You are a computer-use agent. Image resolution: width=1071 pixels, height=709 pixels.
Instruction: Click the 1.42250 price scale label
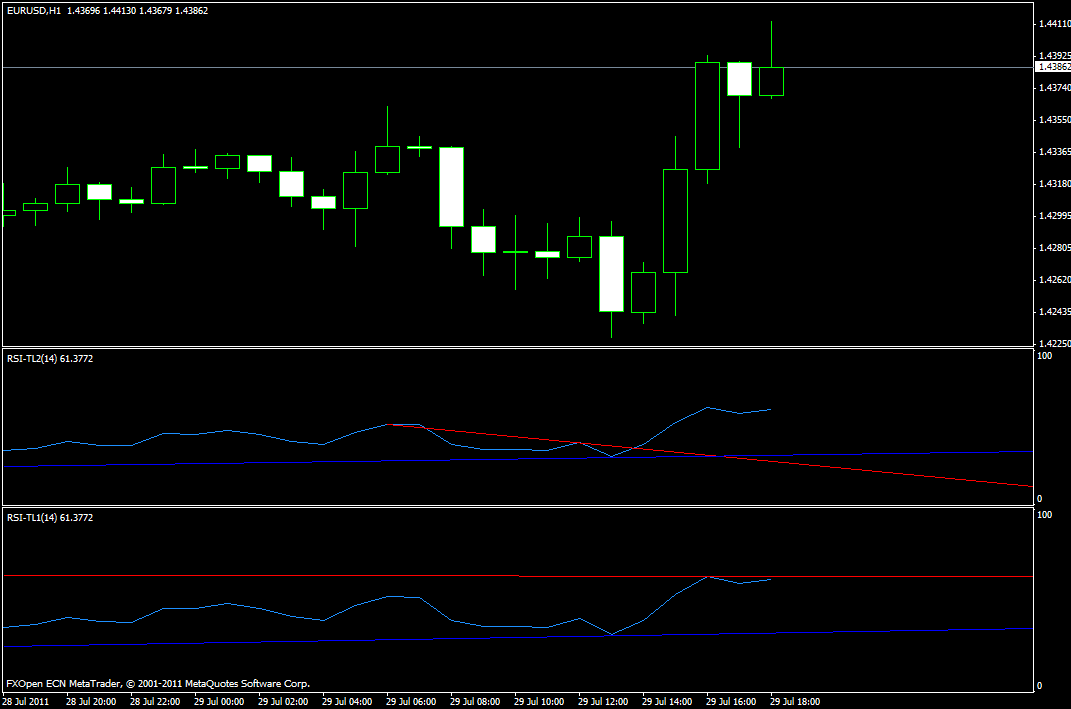[x=1053, y=343]
